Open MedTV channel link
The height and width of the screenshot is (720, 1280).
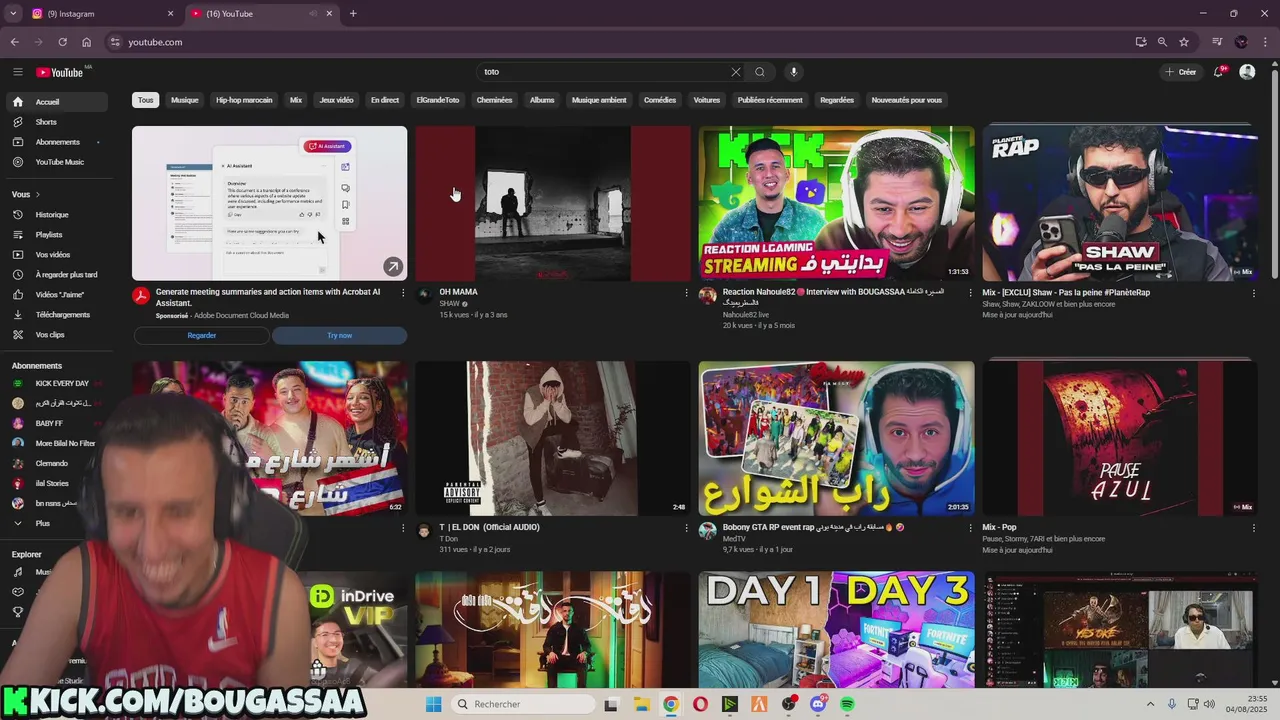pos(734,539)
